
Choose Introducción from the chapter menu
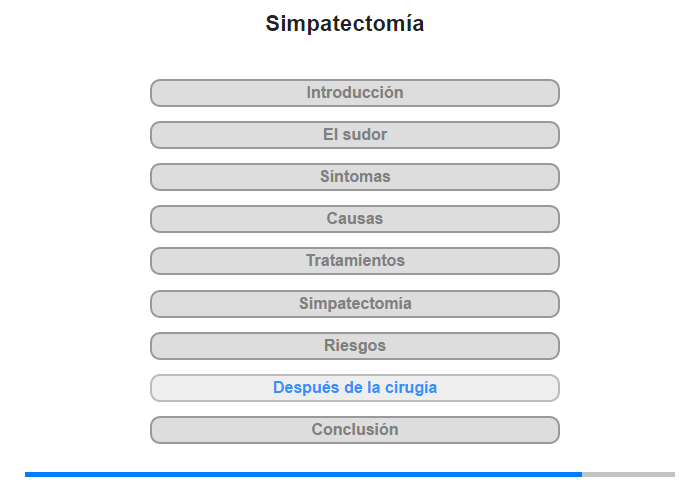pos(354,93)
